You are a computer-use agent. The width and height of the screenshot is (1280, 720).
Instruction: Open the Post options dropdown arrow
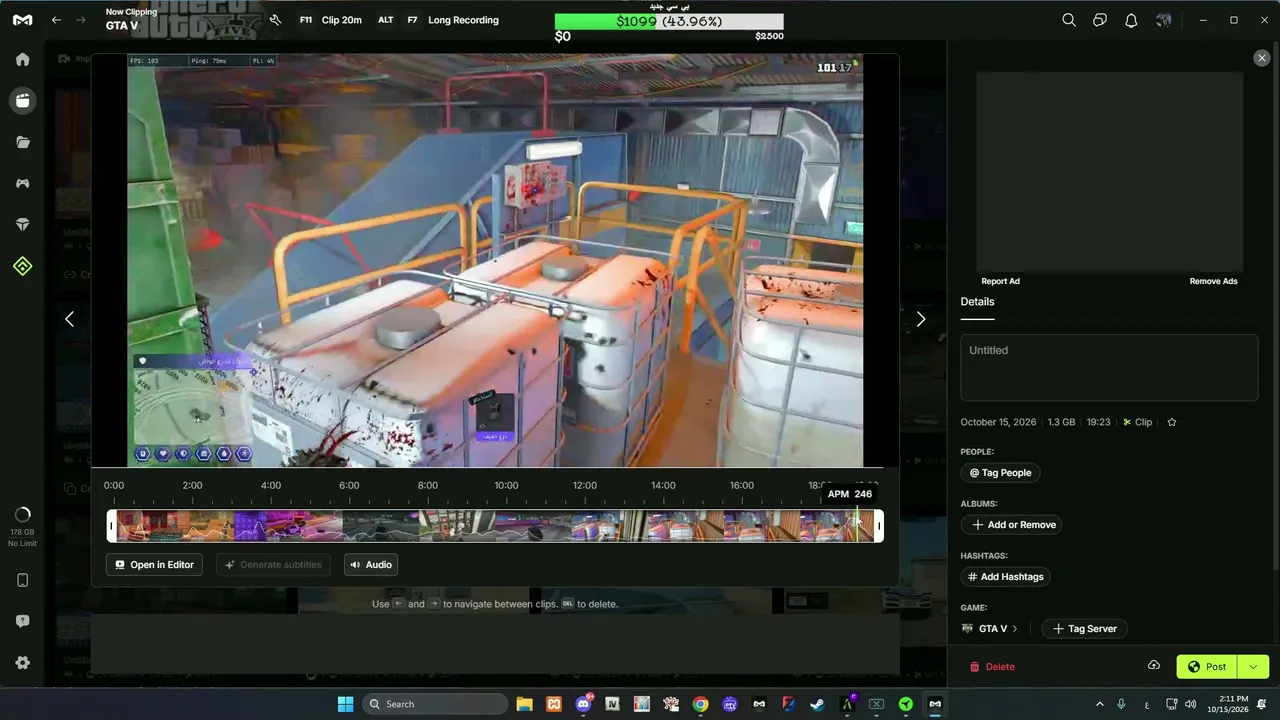(1254, 667)
